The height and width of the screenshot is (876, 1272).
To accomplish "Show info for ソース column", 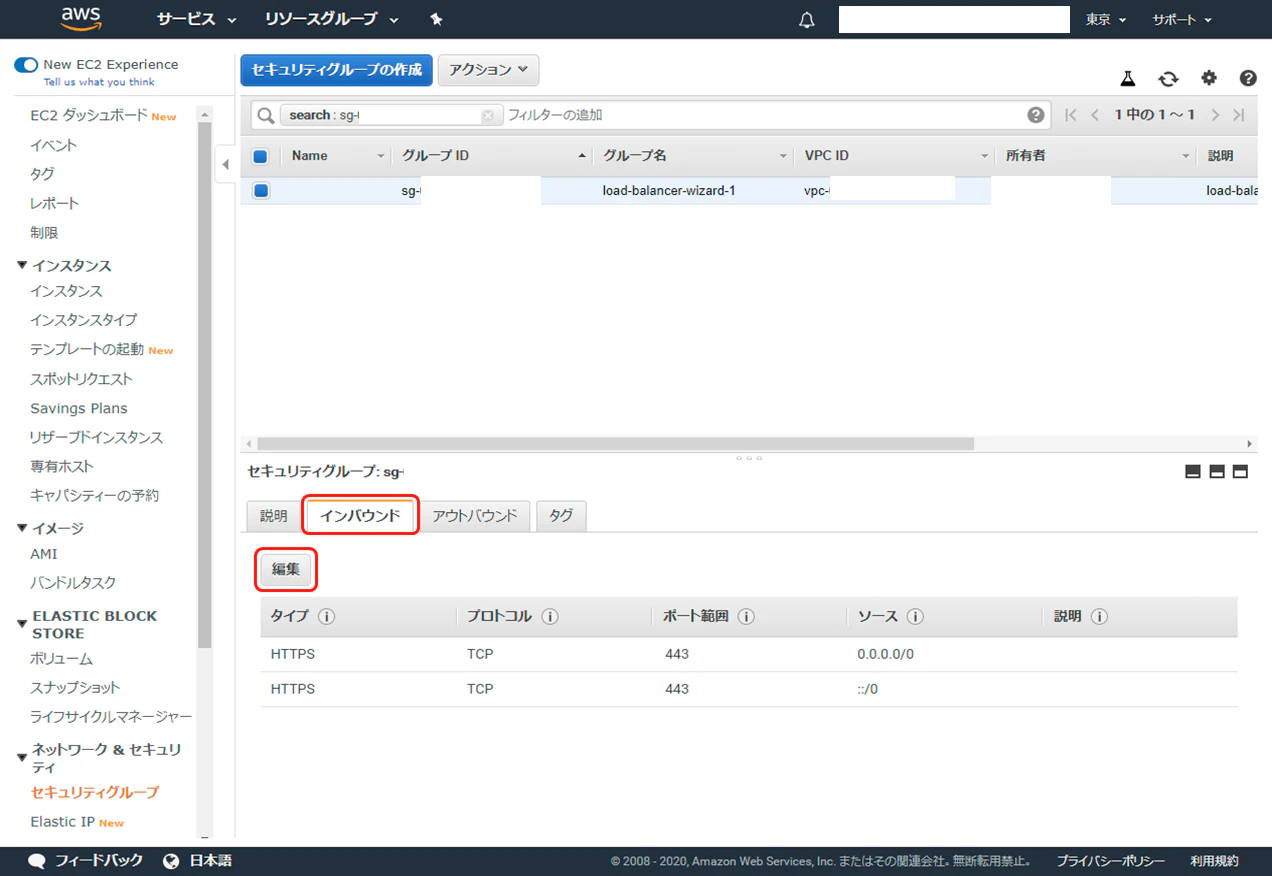I will tap(915, 617).
